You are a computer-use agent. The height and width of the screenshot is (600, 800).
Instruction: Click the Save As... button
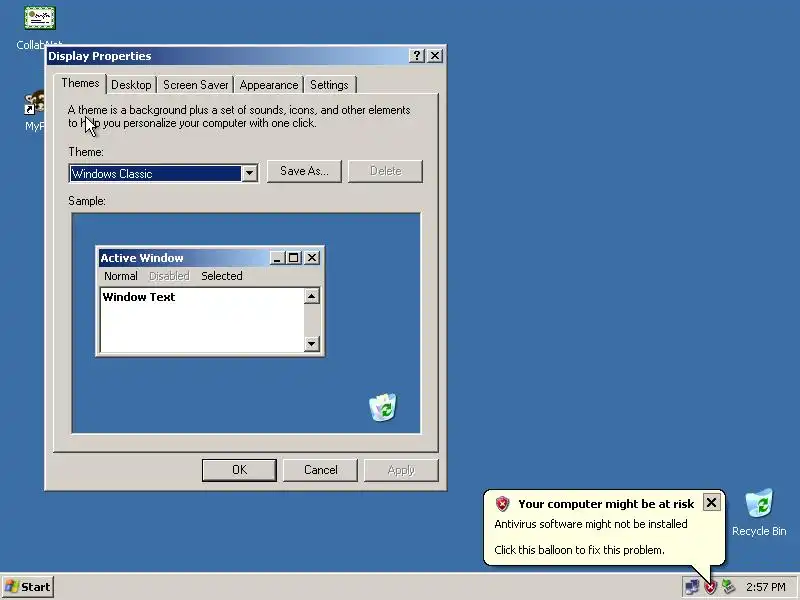point(304,171)
